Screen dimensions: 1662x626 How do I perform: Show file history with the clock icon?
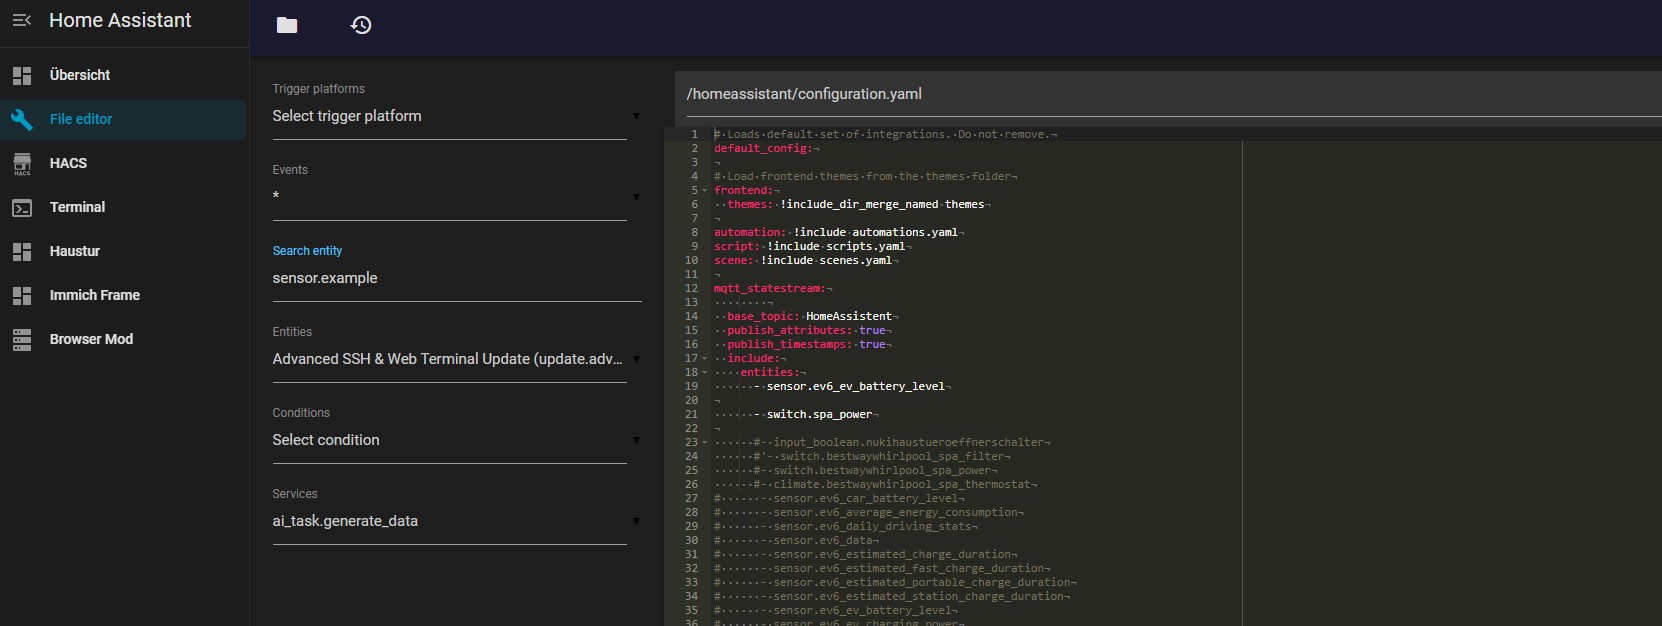361,25
